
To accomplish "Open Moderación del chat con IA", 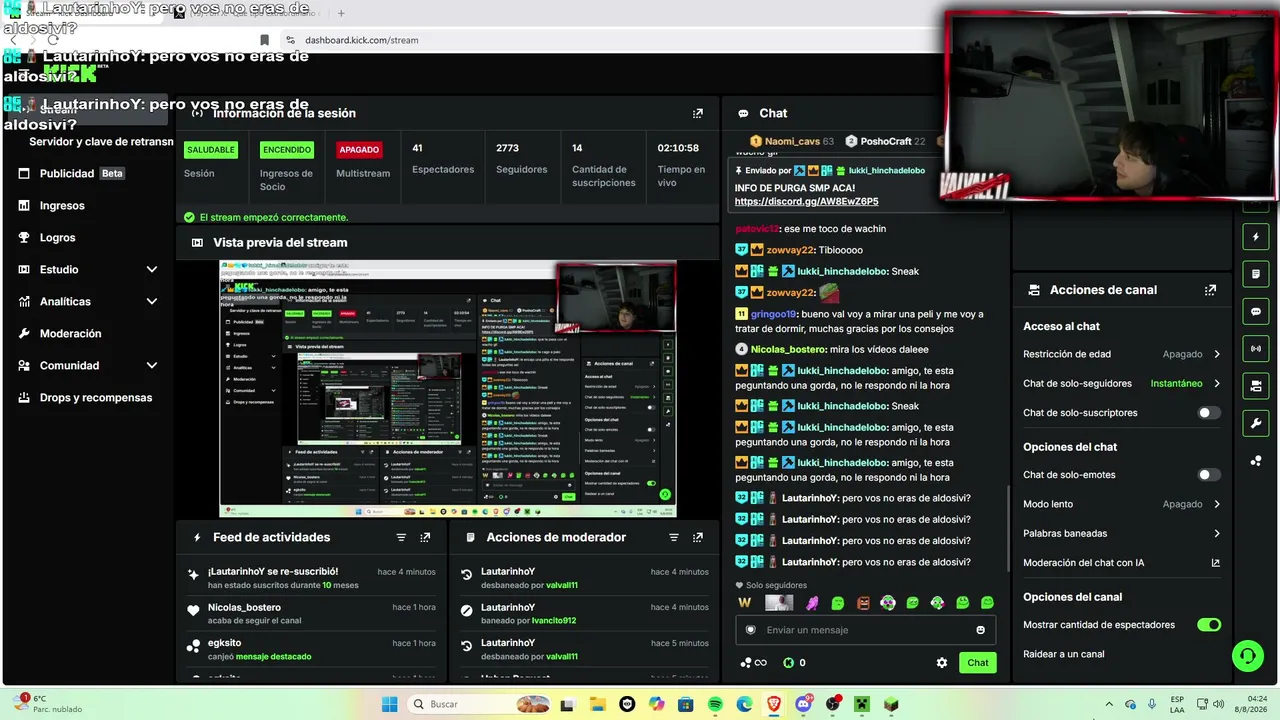I will pos(1122,562).
